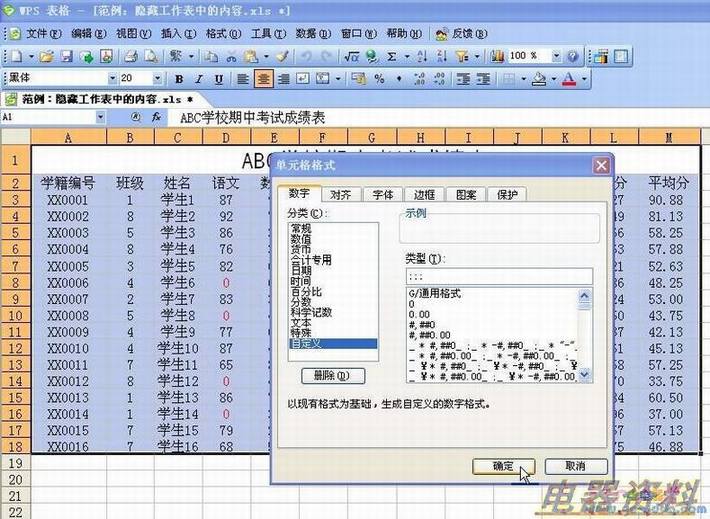710x519 pixels.
Task: Click the Print Preview toolbar icon
Action: [152, 57]
